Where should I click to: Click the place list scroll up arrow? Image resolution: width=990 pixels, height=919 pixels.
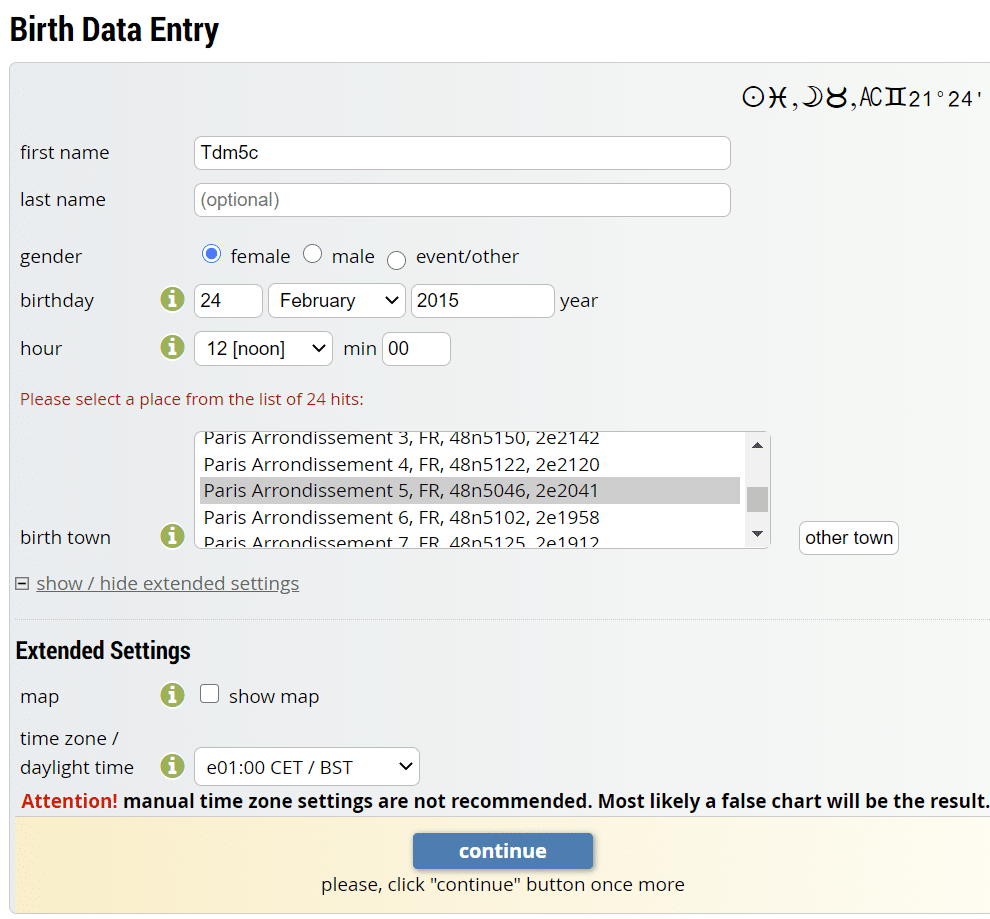click(x=758, y=445)
